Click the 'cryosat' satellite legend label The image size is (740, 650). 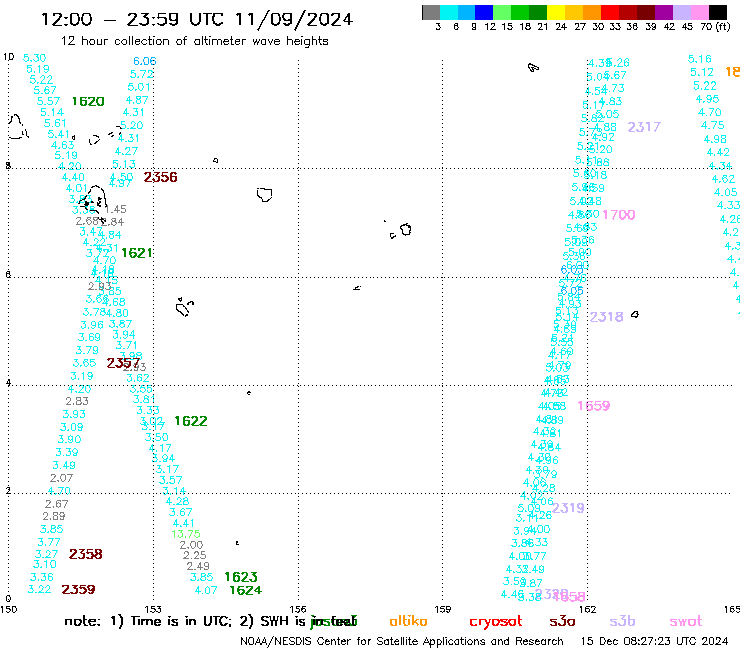pos(496,621)
